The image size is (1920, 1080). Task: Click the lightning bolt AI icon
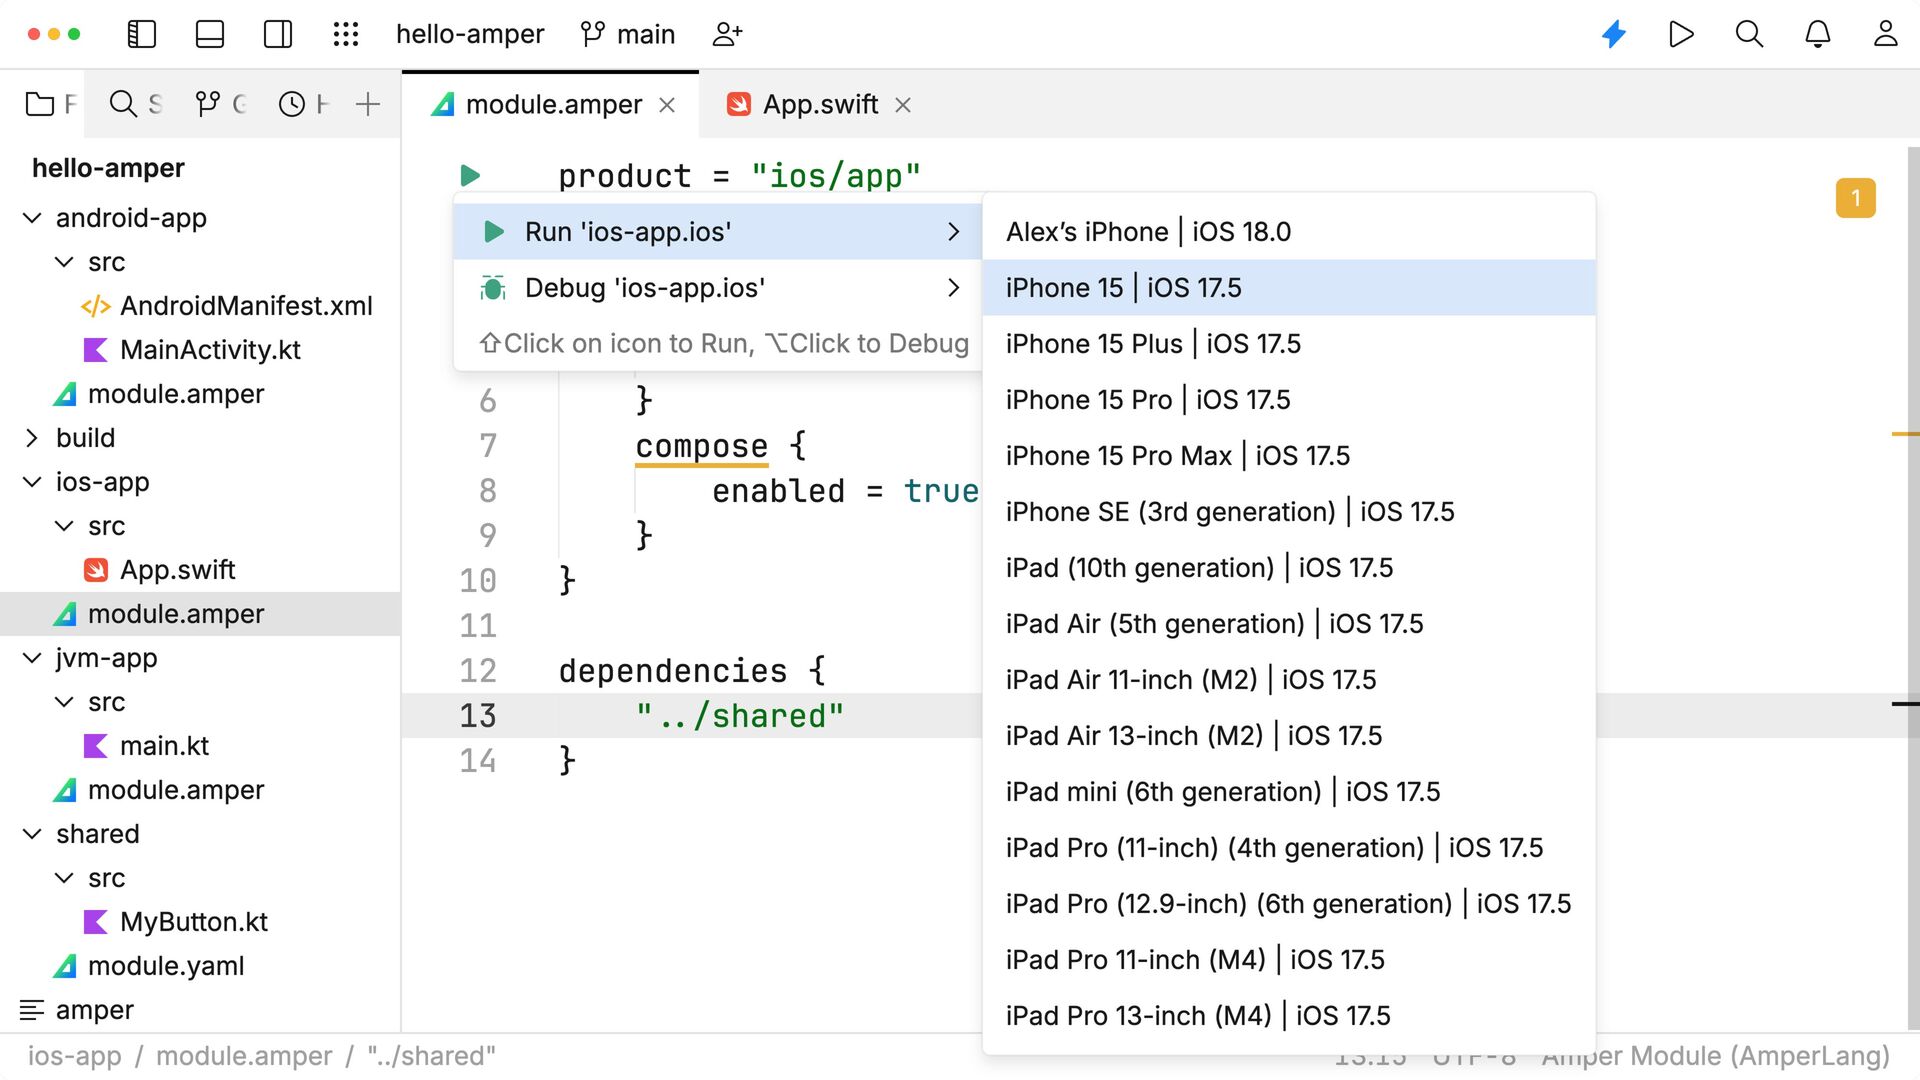tap(1614, 34)
